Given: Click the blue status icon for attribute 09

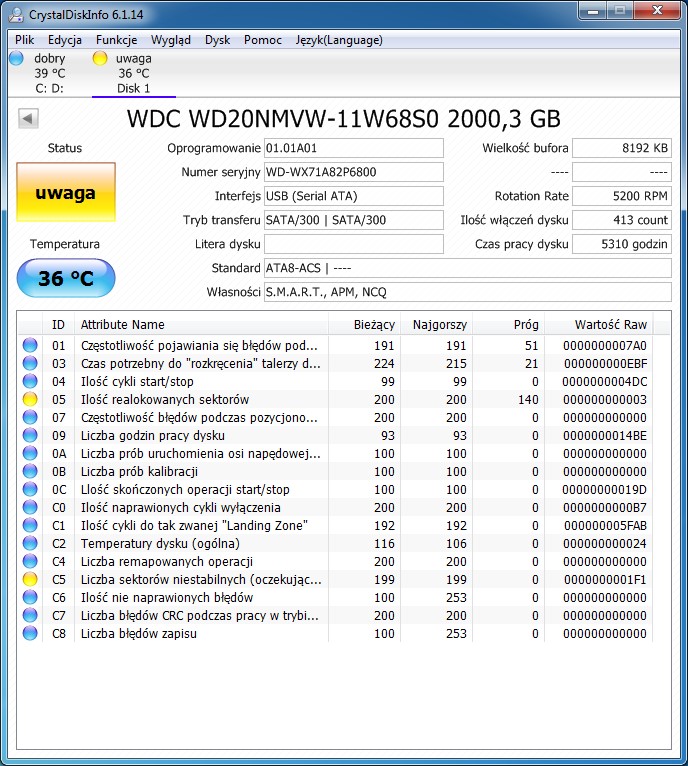Looking at the screenshot, I should (x=30, y=435).
